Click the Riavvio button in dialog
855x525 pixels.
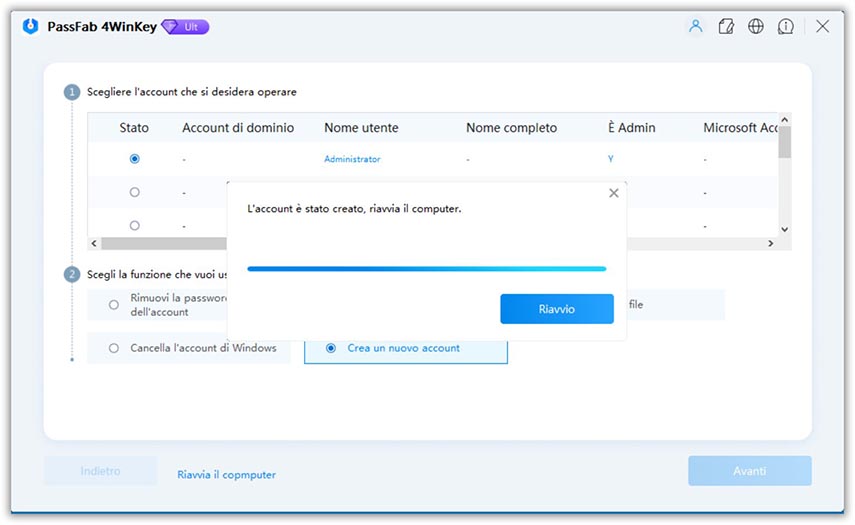(556, 309)
